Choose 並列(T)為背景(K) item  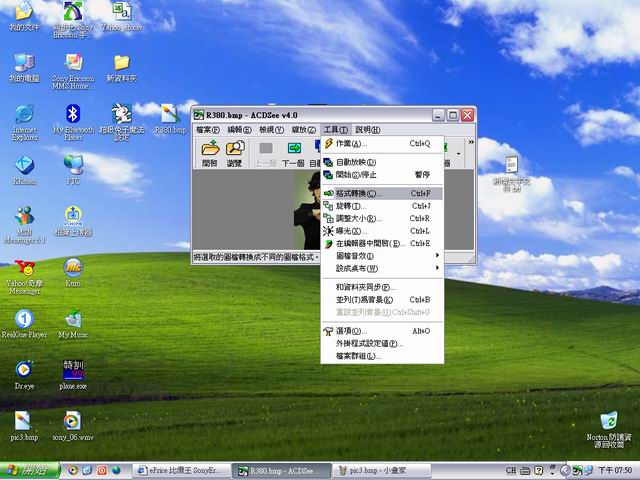coord(382,300)
